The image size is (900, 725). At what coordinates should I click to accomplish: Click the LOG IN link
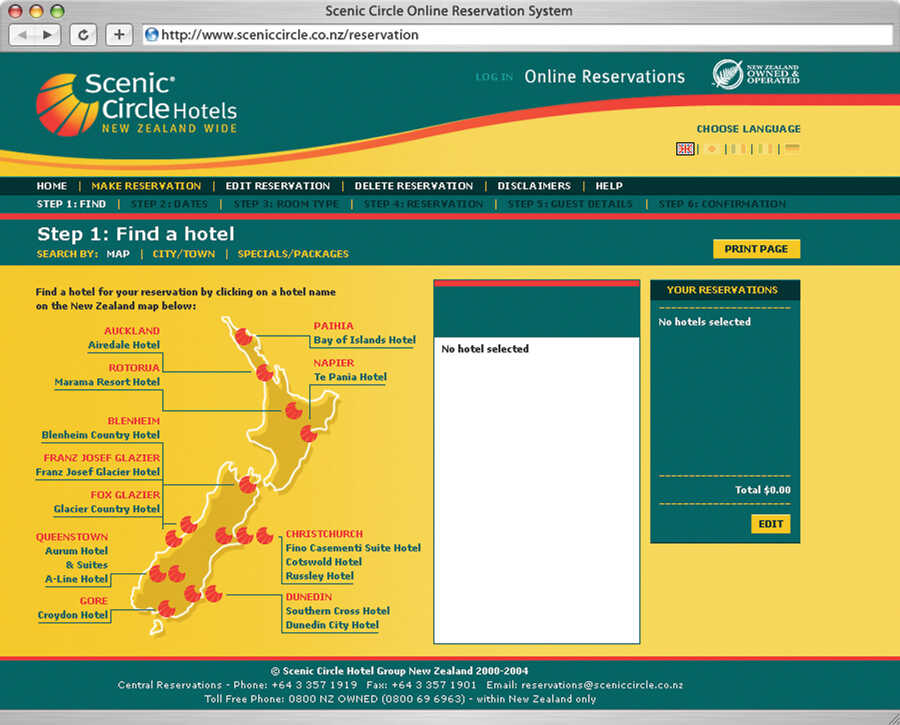494,77
